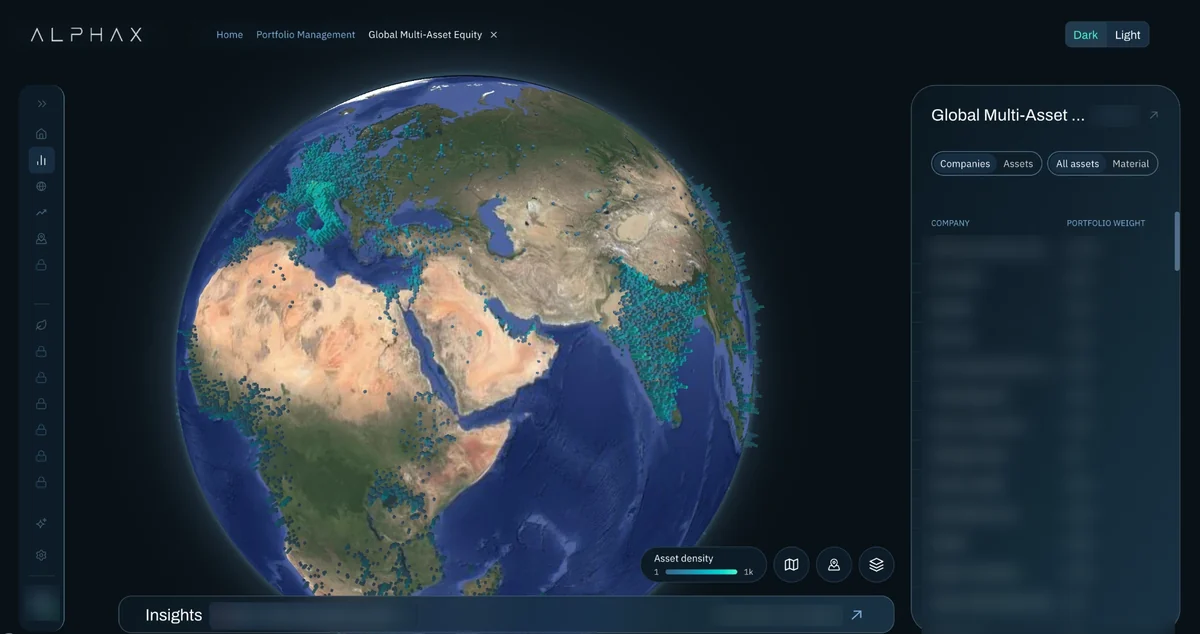Choose the Material filter

pyautogui.click(x=1131, y=164)
